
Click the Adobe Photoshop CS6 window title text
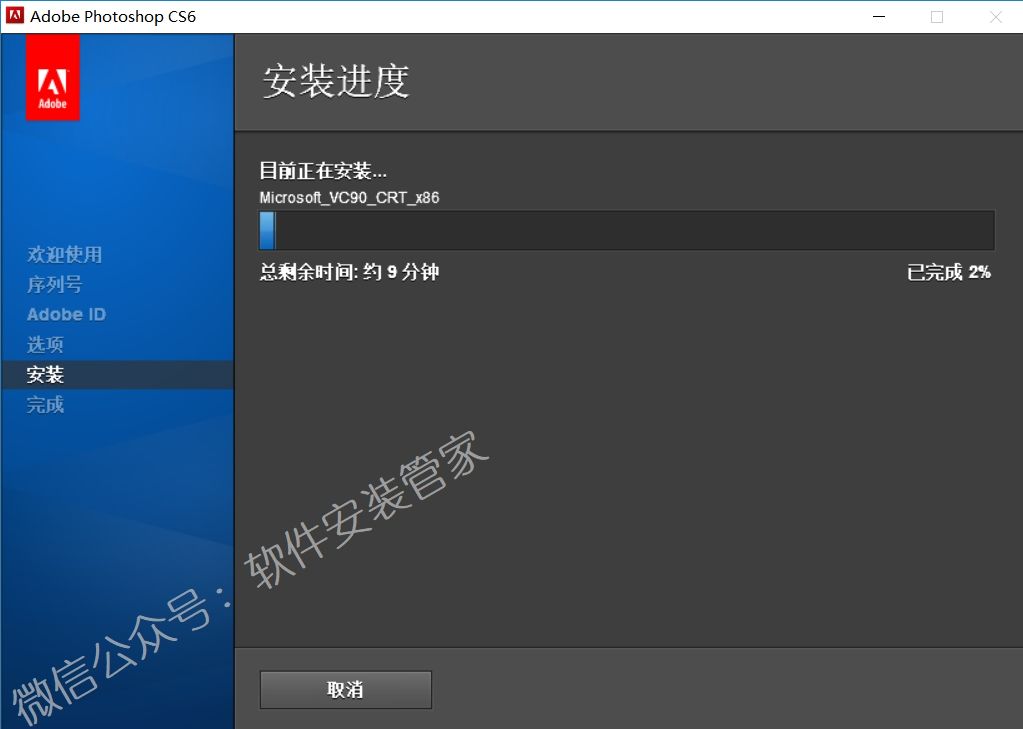click(113, 16)
